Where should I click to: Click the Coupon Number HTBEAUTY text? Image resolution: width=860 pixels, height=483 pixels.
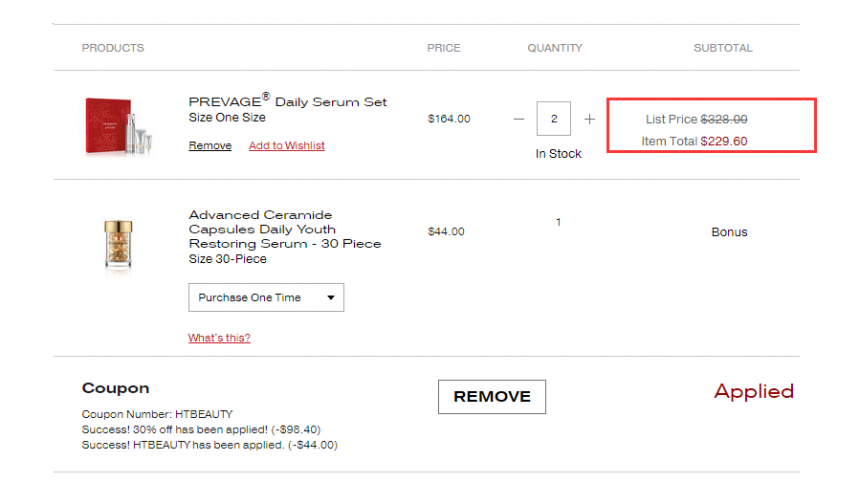coord(157,414)
